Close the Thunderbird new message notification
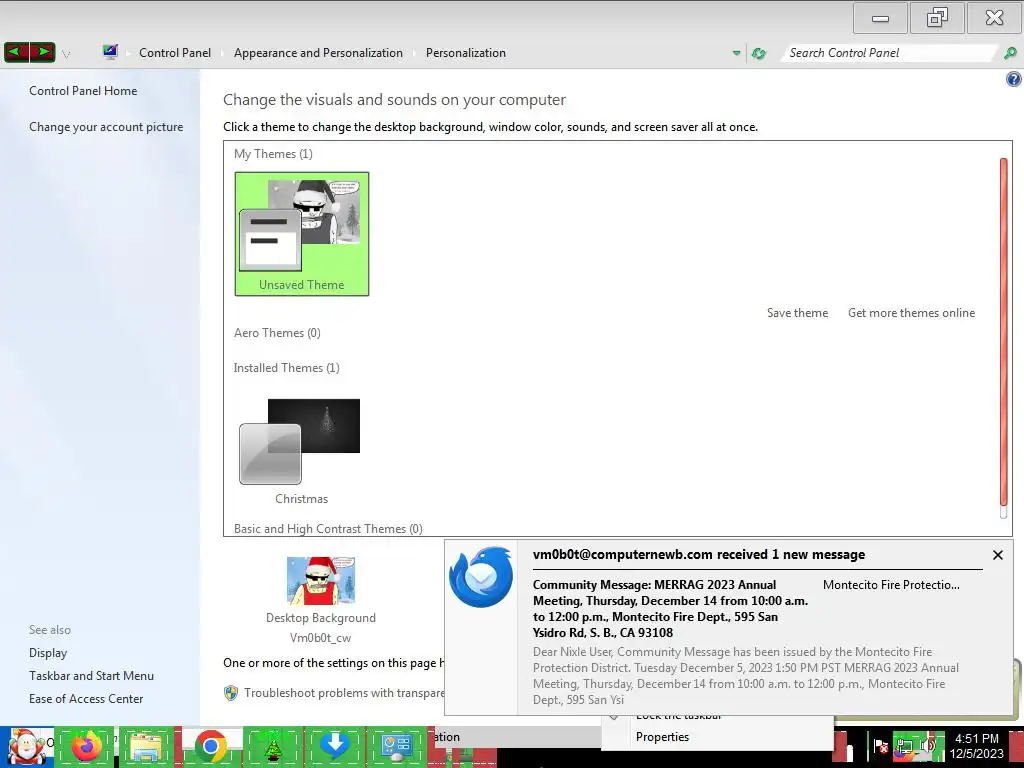Image resolution: width=1024 pixels, height=768 pixels. [x=997, y=555]
